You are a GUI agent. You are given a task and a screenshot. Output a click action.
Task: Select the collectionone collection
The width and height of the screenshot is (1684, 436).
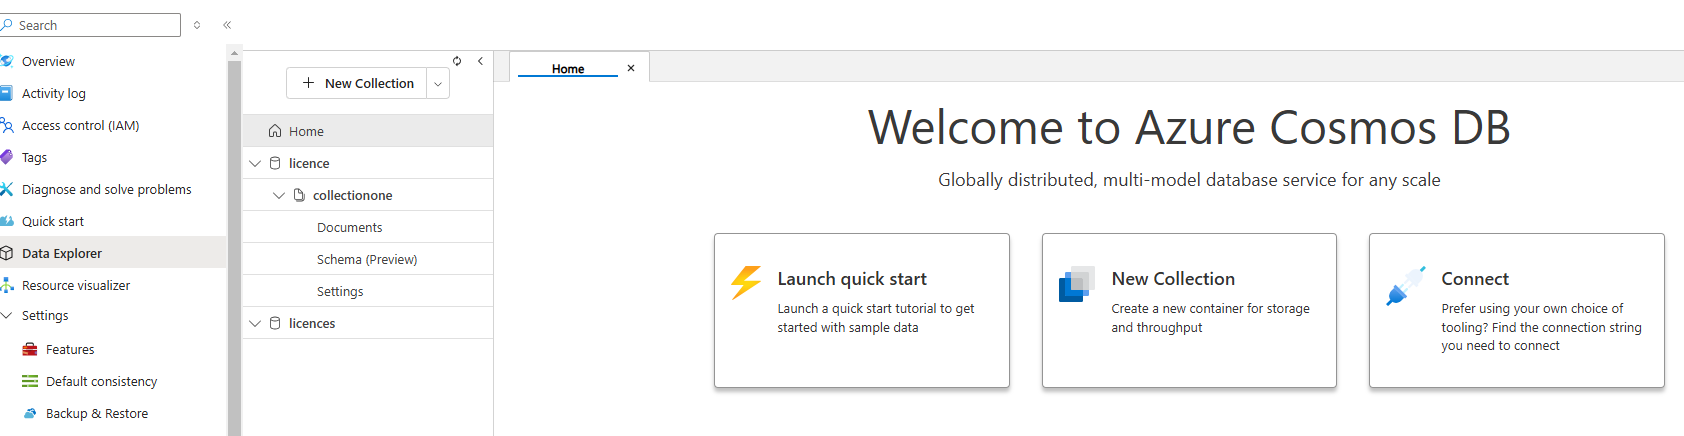[x=368, y=195]
